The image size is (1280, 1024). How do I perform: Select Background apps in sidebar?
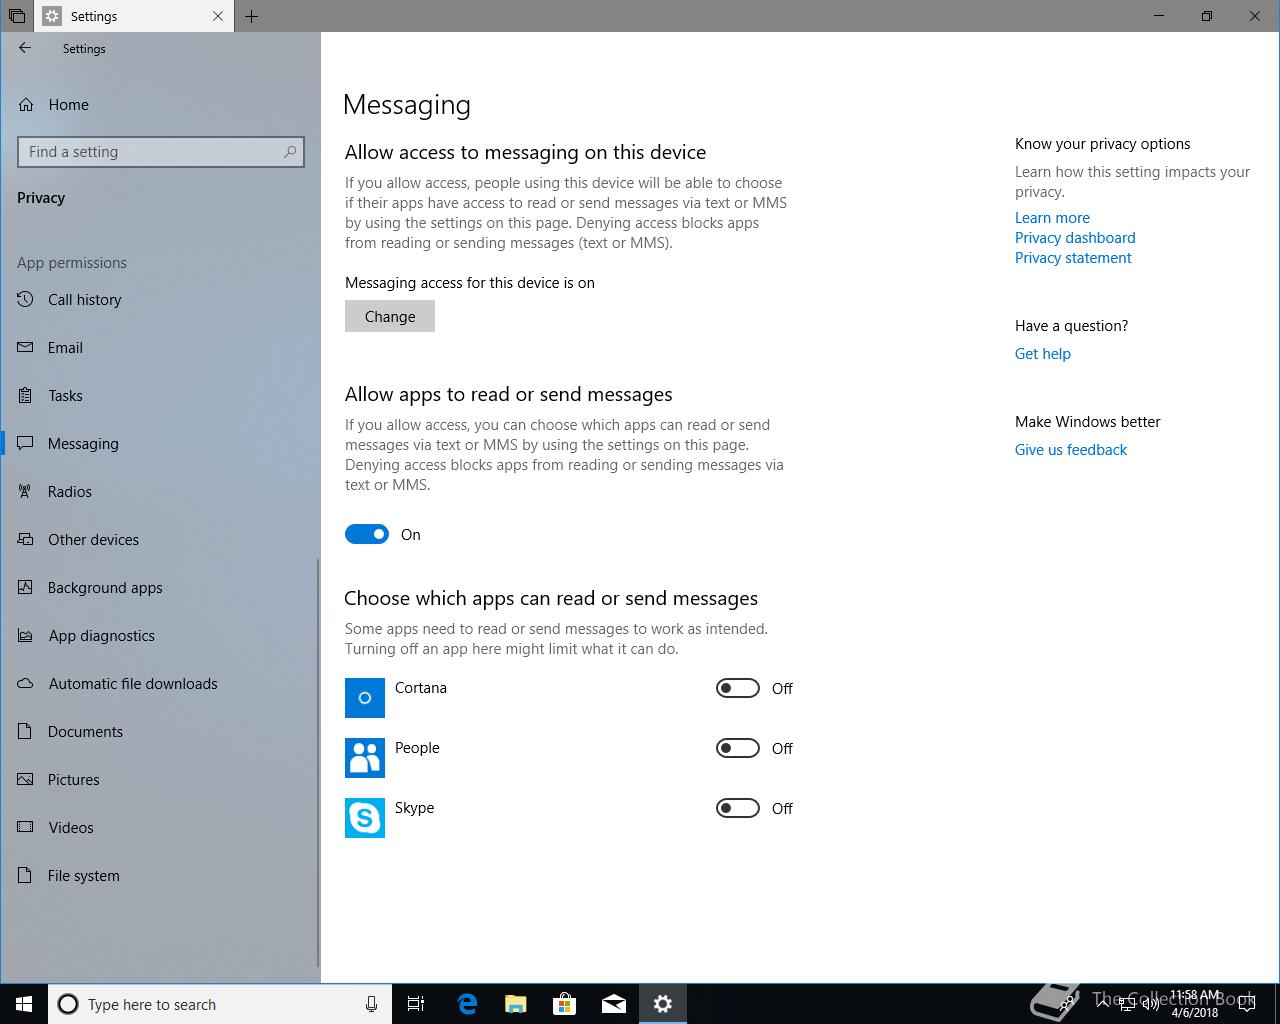point(160,588)
